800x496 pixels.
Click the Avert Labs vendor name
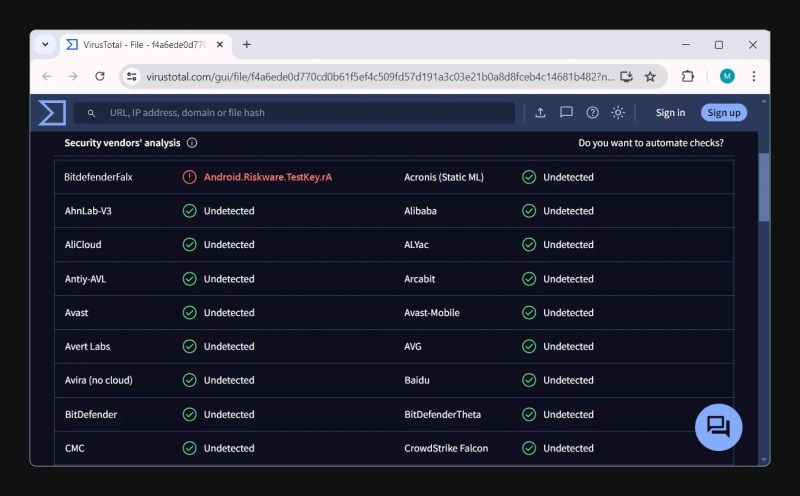pos(87,346)
